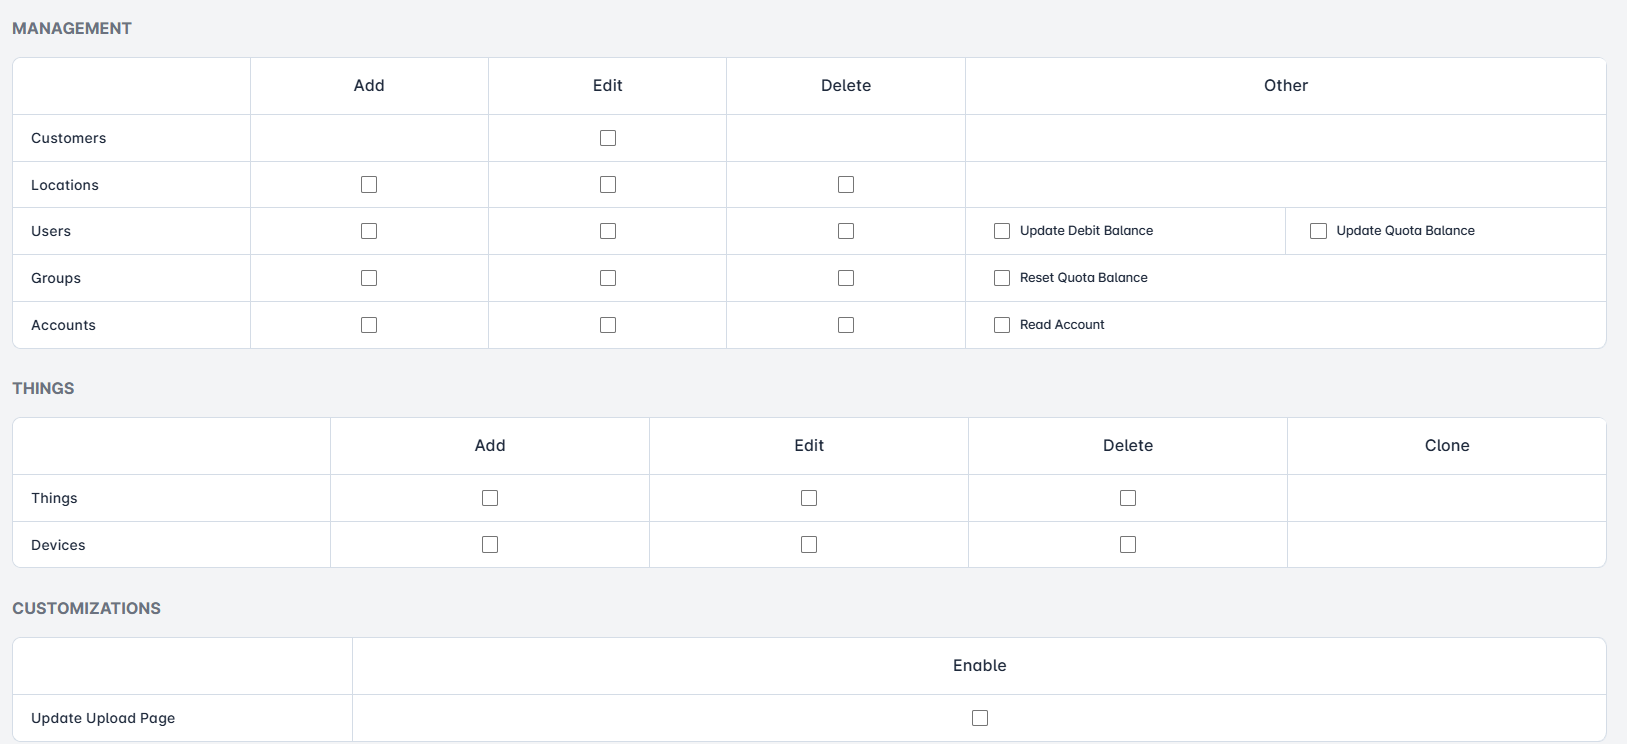Toggle Edit permission for Users

click(608, 231)
